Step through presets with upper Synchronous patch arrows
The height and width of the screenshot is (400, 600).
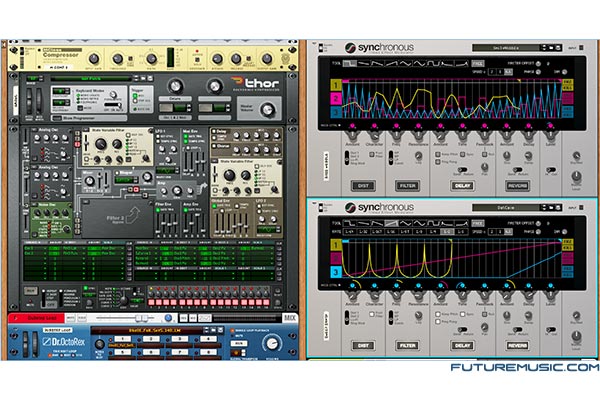pos(545,48)
